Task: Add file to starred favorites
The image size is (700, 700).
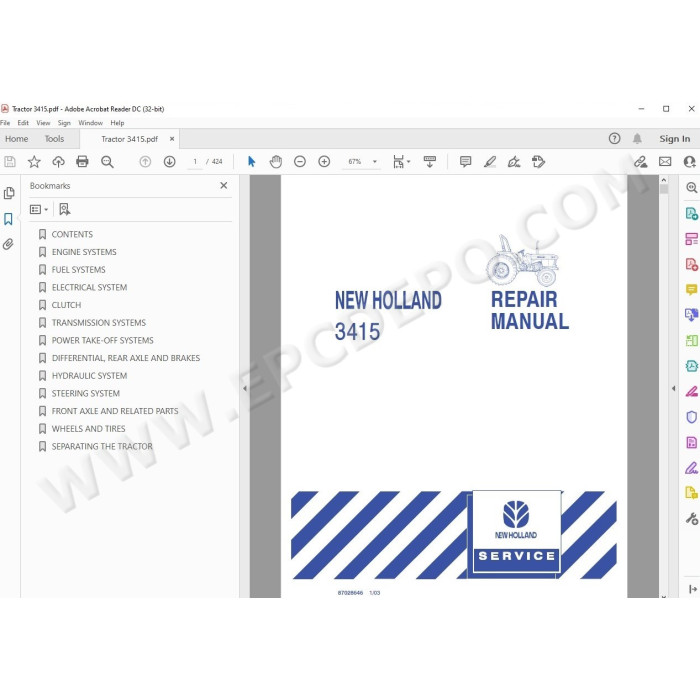Action: pyautogui.click(x=34, y=162)
